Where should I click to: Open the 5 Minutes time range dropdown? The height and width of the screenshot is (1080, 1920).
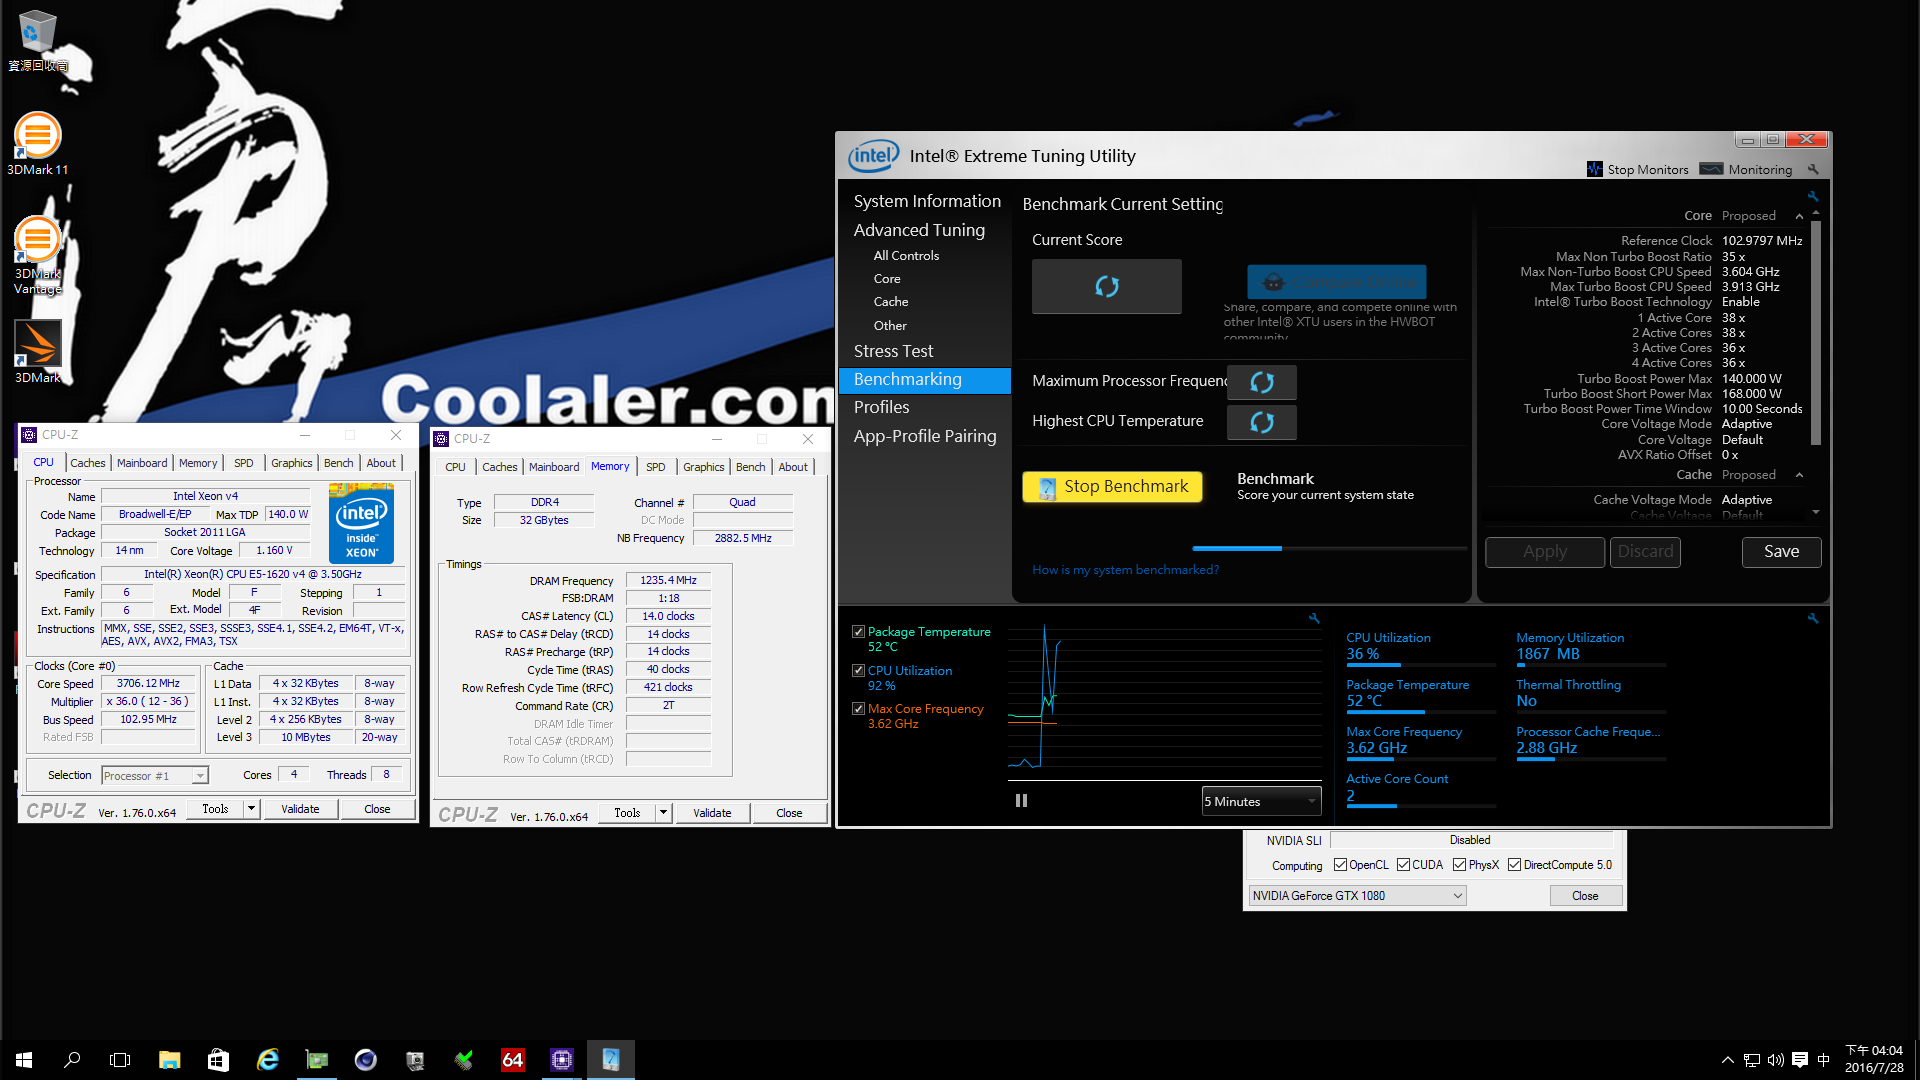(1261, 801)
